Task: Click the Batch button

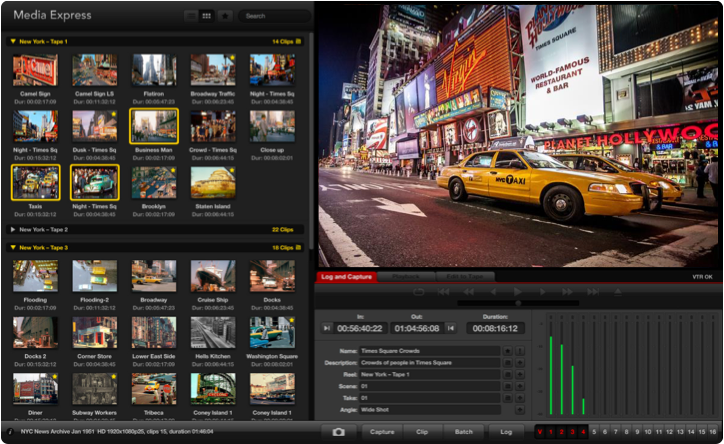Action: tap(464, 432)
